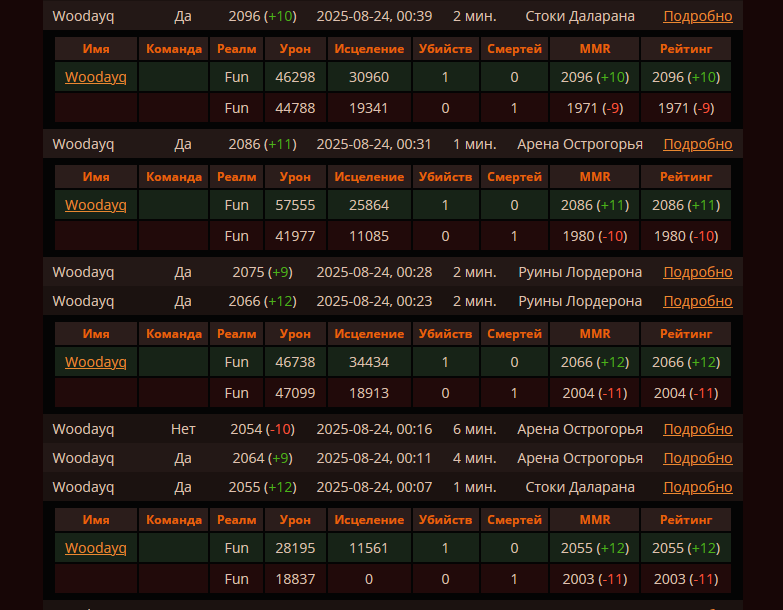Click healing value 11085

(369, 236)
